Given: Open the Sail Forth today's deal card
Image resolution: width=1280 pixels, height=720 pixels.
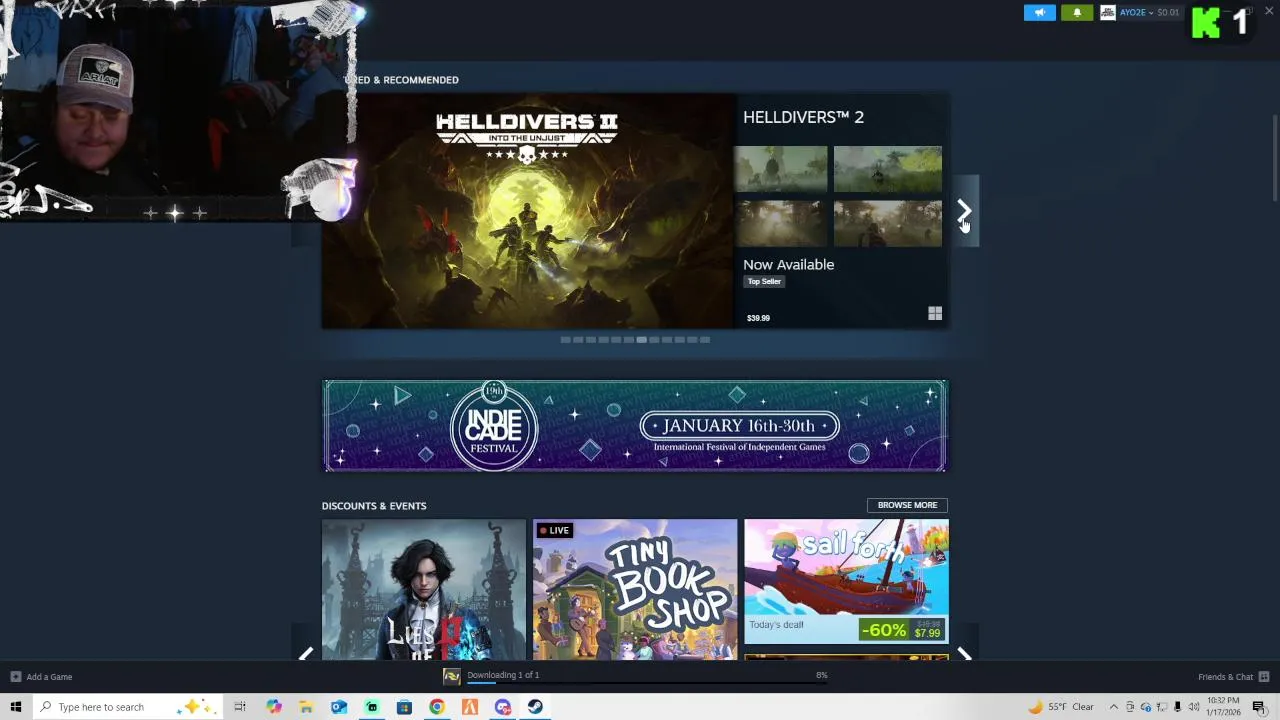Looking at the screenshot, I should point(846,582).
